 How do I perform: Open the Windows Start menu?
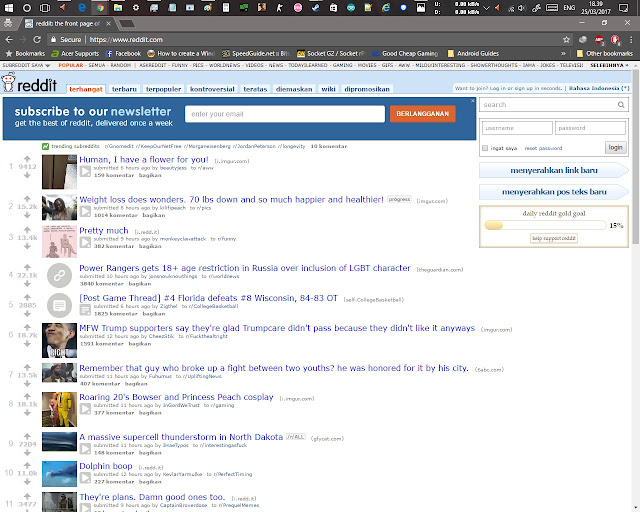9,8
